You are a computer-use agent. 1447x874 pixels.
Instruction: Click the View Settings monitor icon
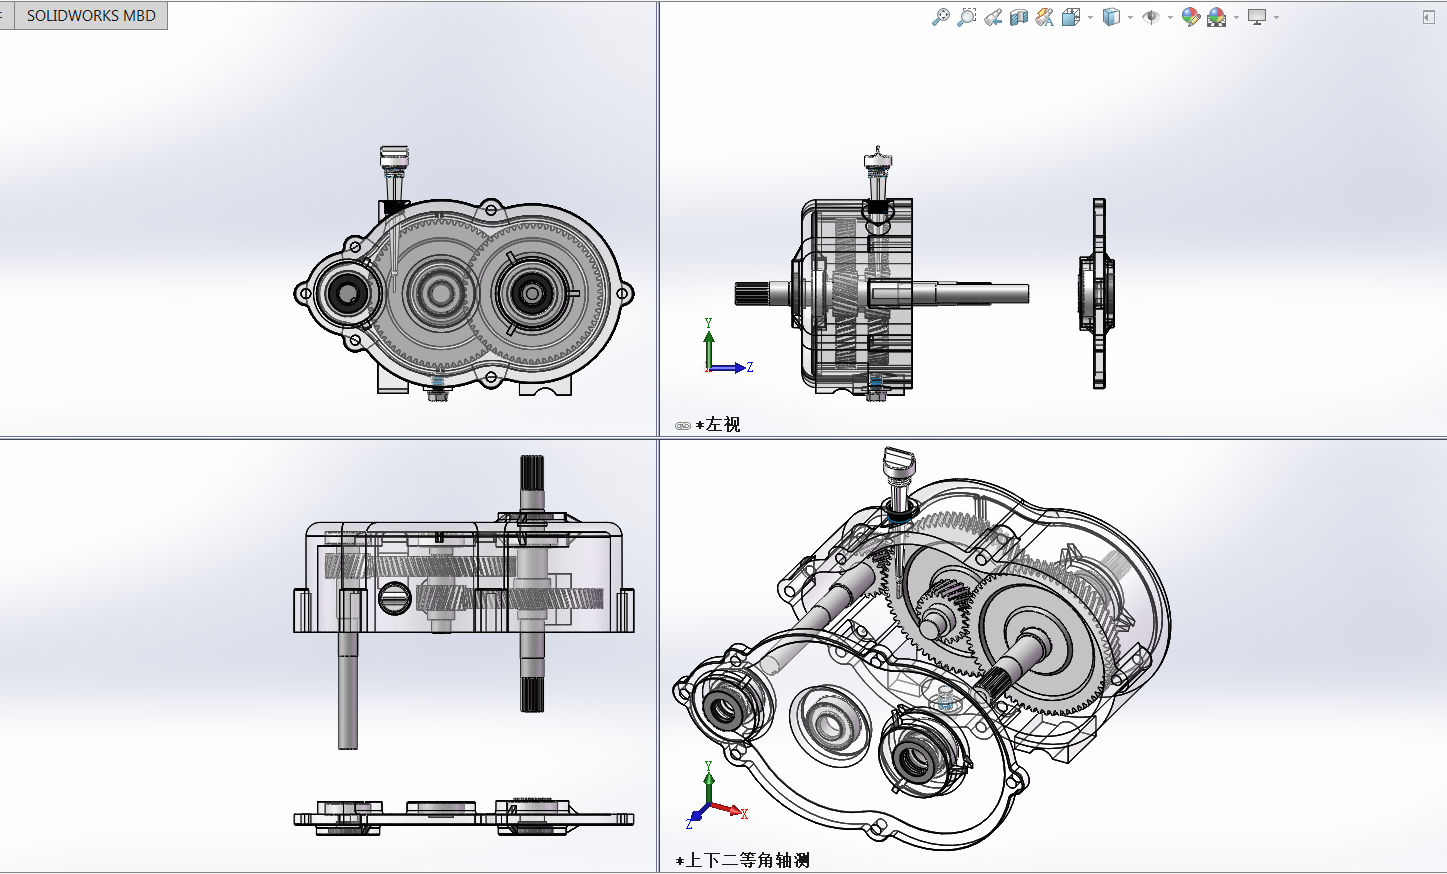pyautogui.click(x=1257, y=17)
